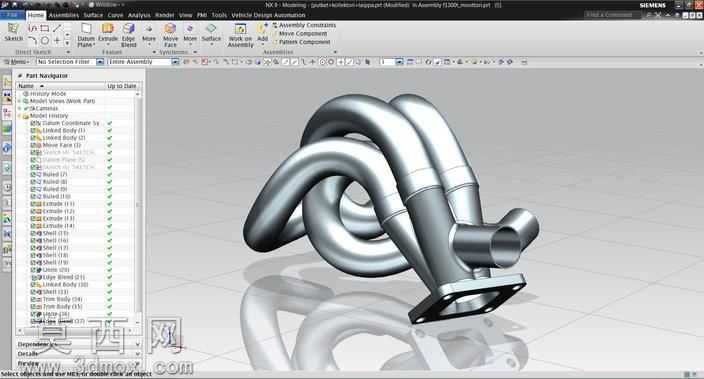The width and height of the screenshot is (704, 379).
Task: Click the Part Navigator horizontal scrollbar
Action: (x=75, y=331)
